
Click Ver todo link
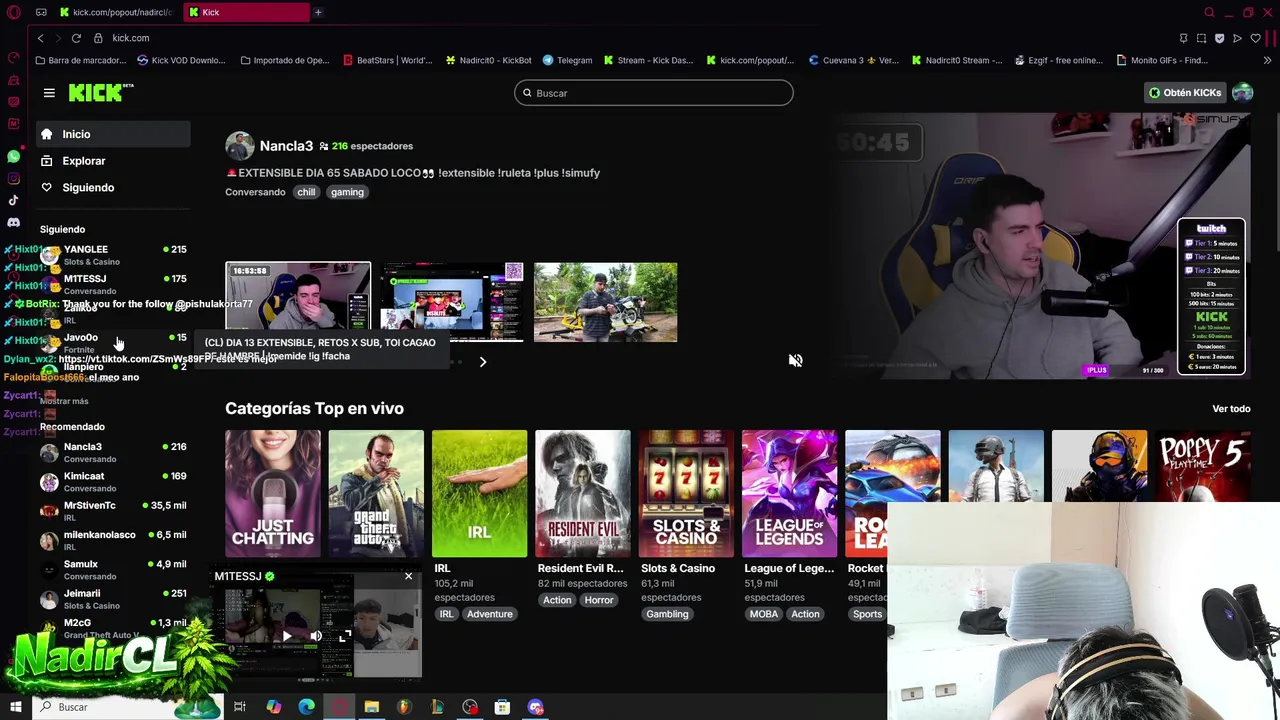(x=1231, y=409)
